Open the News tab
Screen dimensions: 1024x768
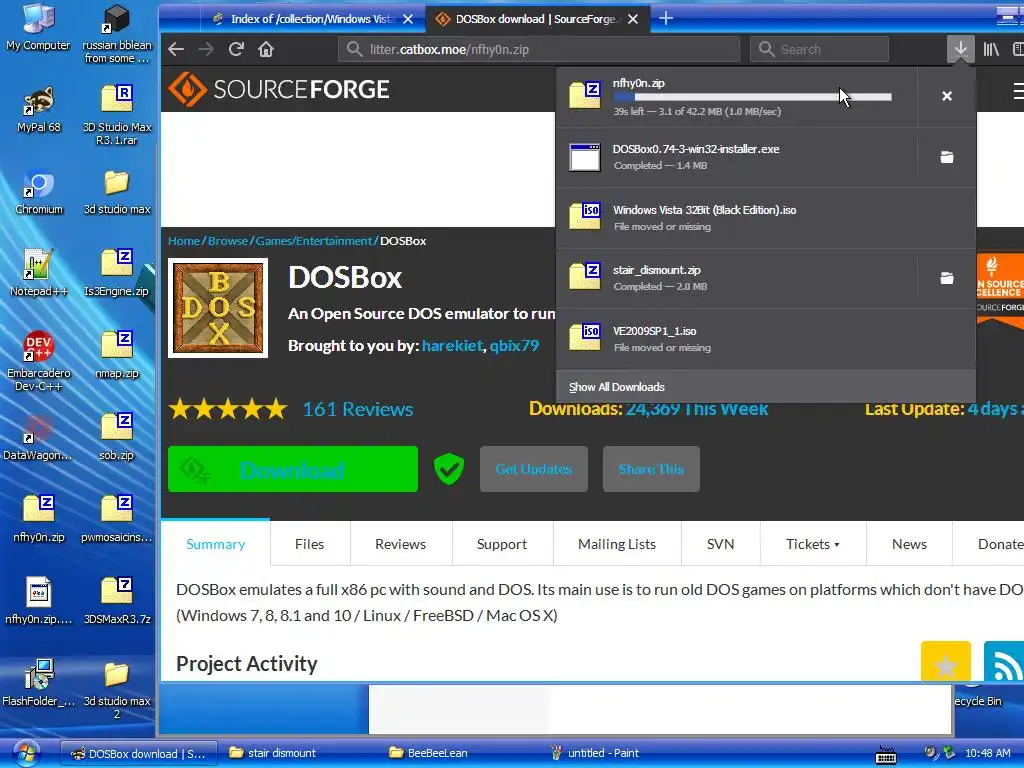[909, 544]
